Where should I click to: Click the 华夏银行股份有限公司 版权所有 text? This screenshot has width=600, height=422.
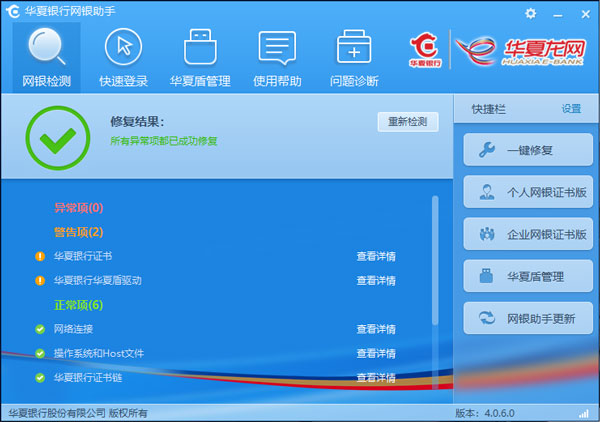coord(78,413)
